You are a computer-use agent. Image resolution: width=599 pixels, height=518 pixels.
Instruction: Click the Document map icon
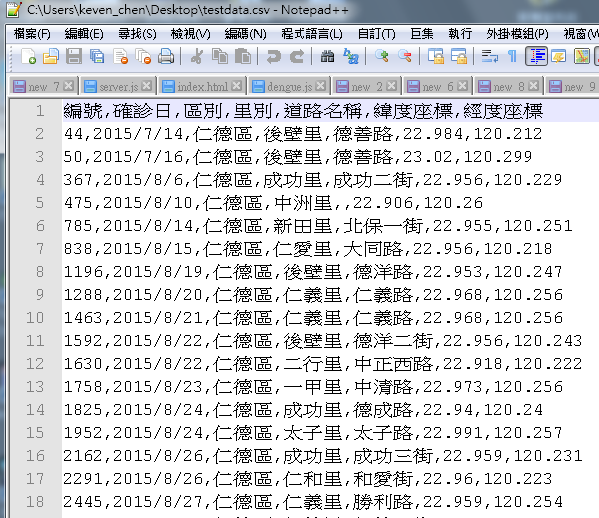click(581, 57)
